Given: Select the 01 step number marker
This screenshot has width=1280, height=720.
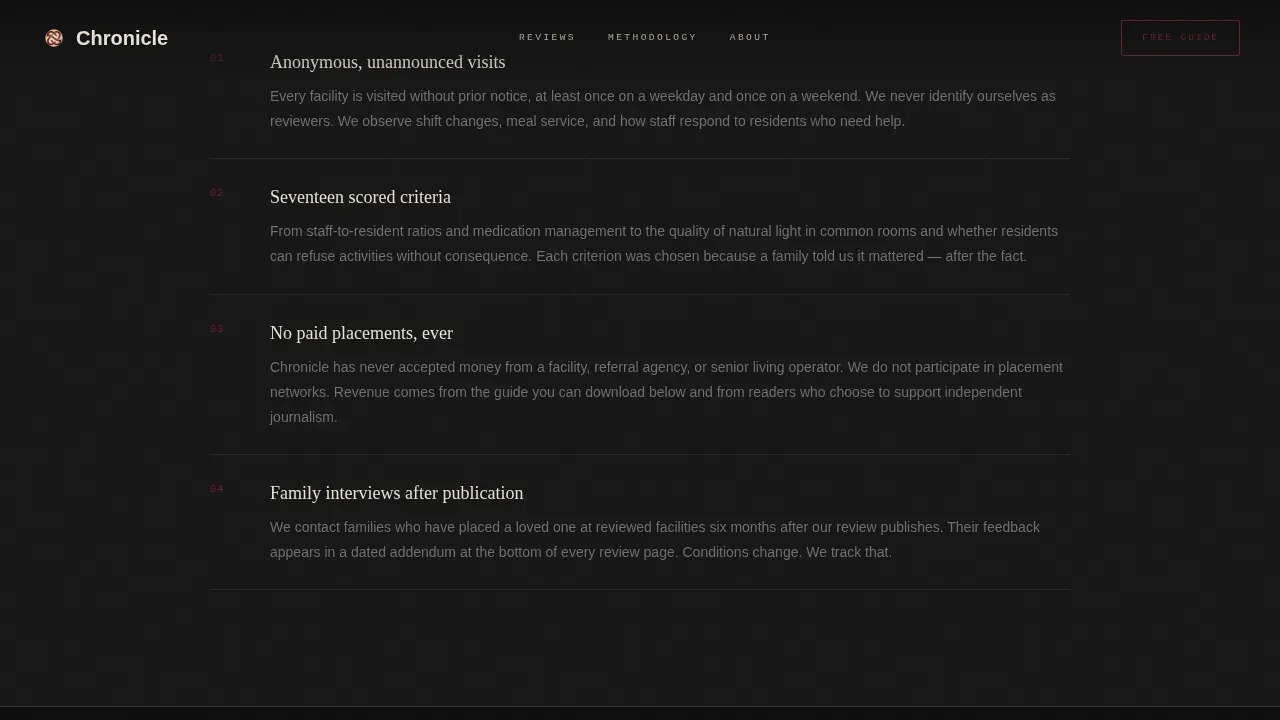Looking at the screenshot, I should click(217, 58).
